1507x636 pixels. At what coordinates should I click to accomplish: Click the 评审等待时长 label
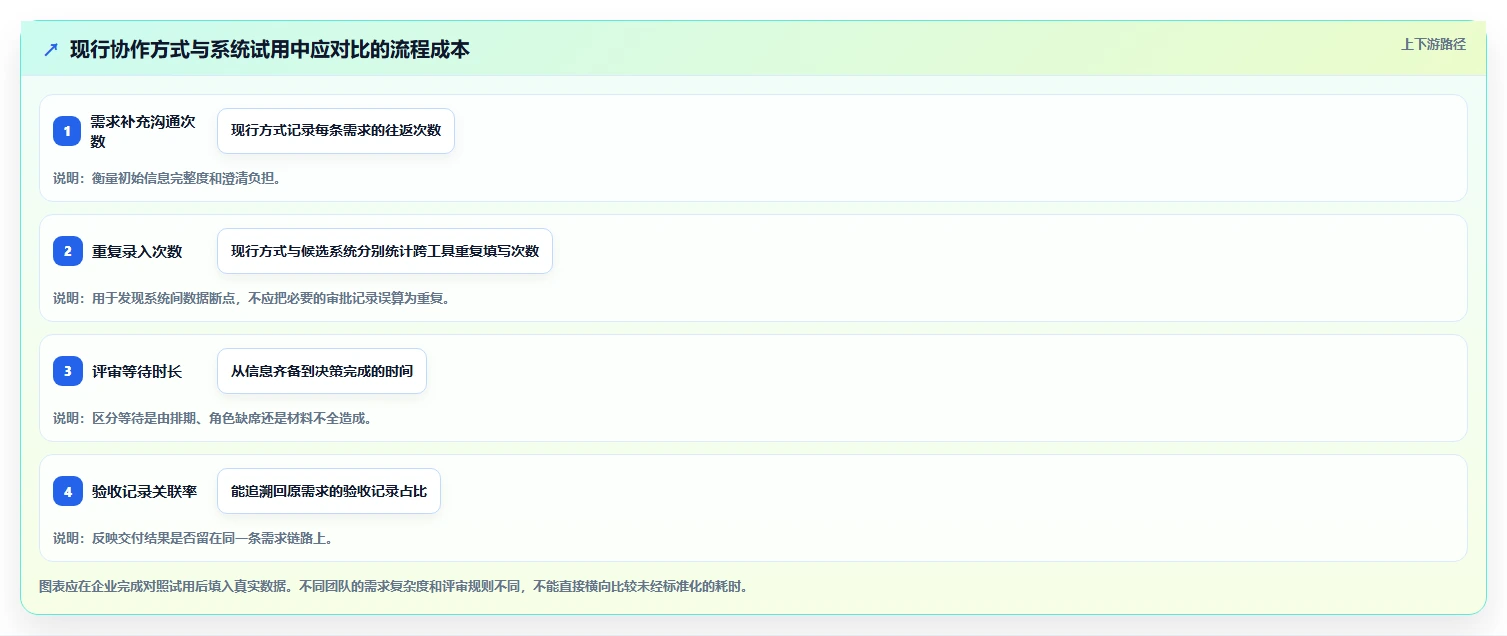[137, 371]
